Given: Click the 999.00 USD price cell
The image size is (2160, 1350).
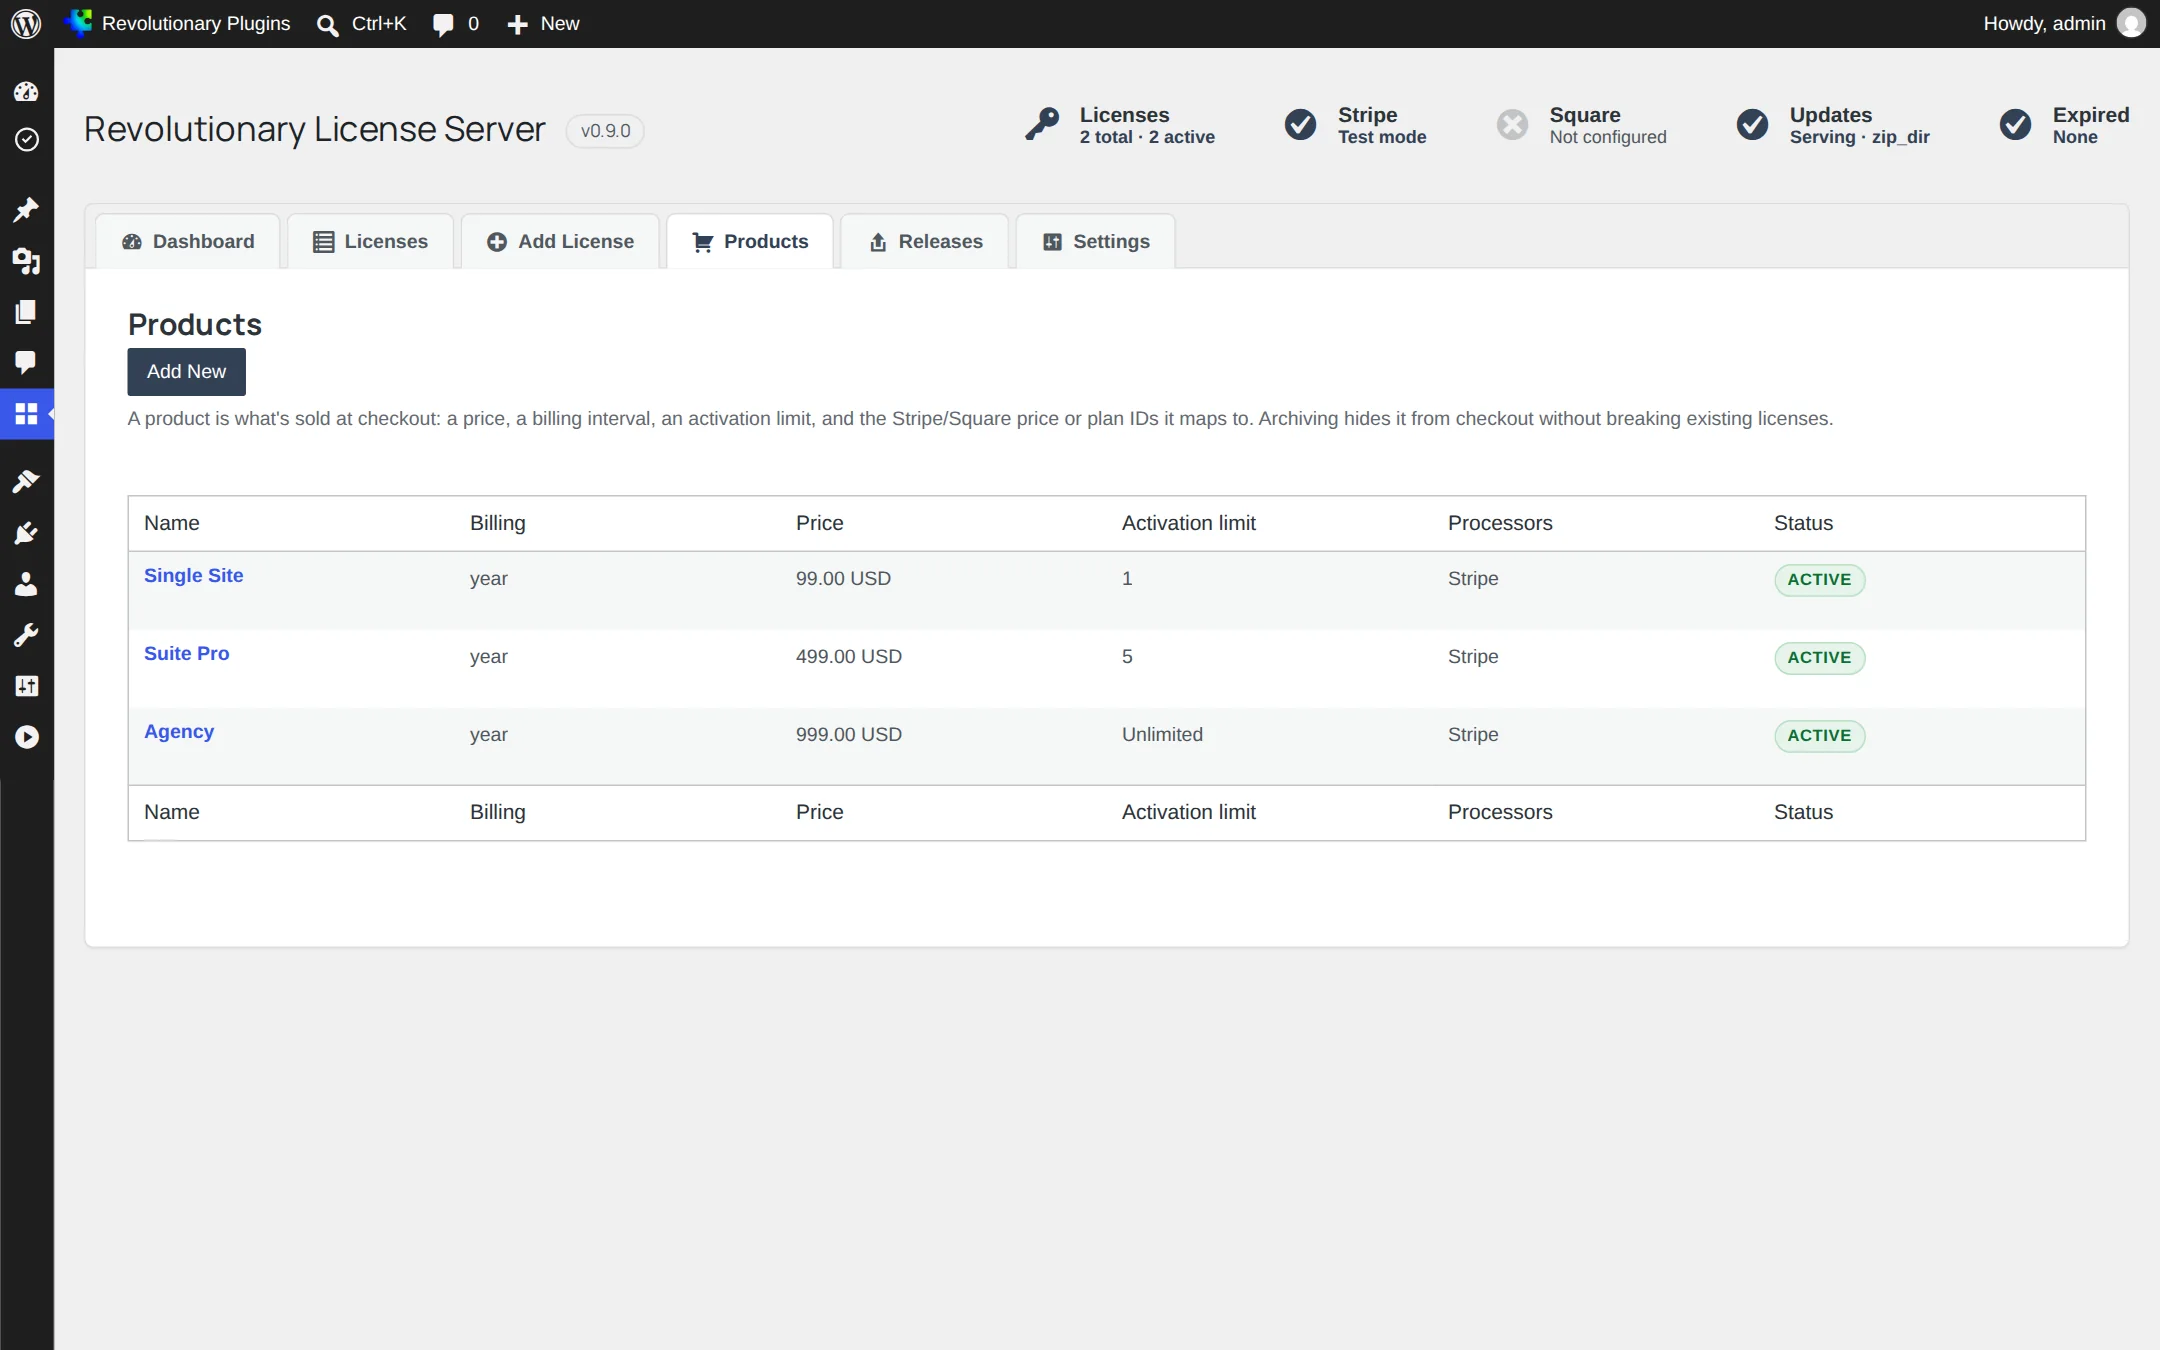Looking at the screenshot, I should coord(849,734).
